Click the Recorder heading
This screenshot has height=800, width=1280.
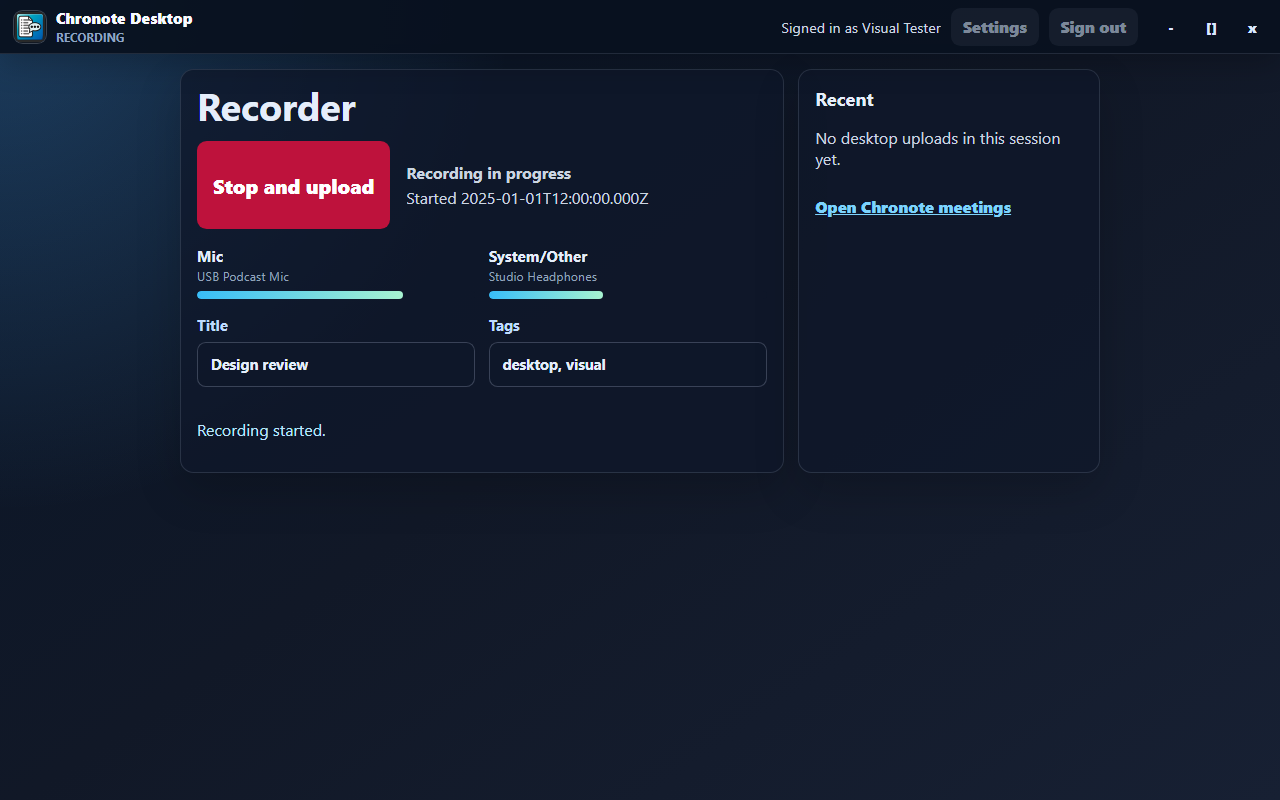point(277,108)
